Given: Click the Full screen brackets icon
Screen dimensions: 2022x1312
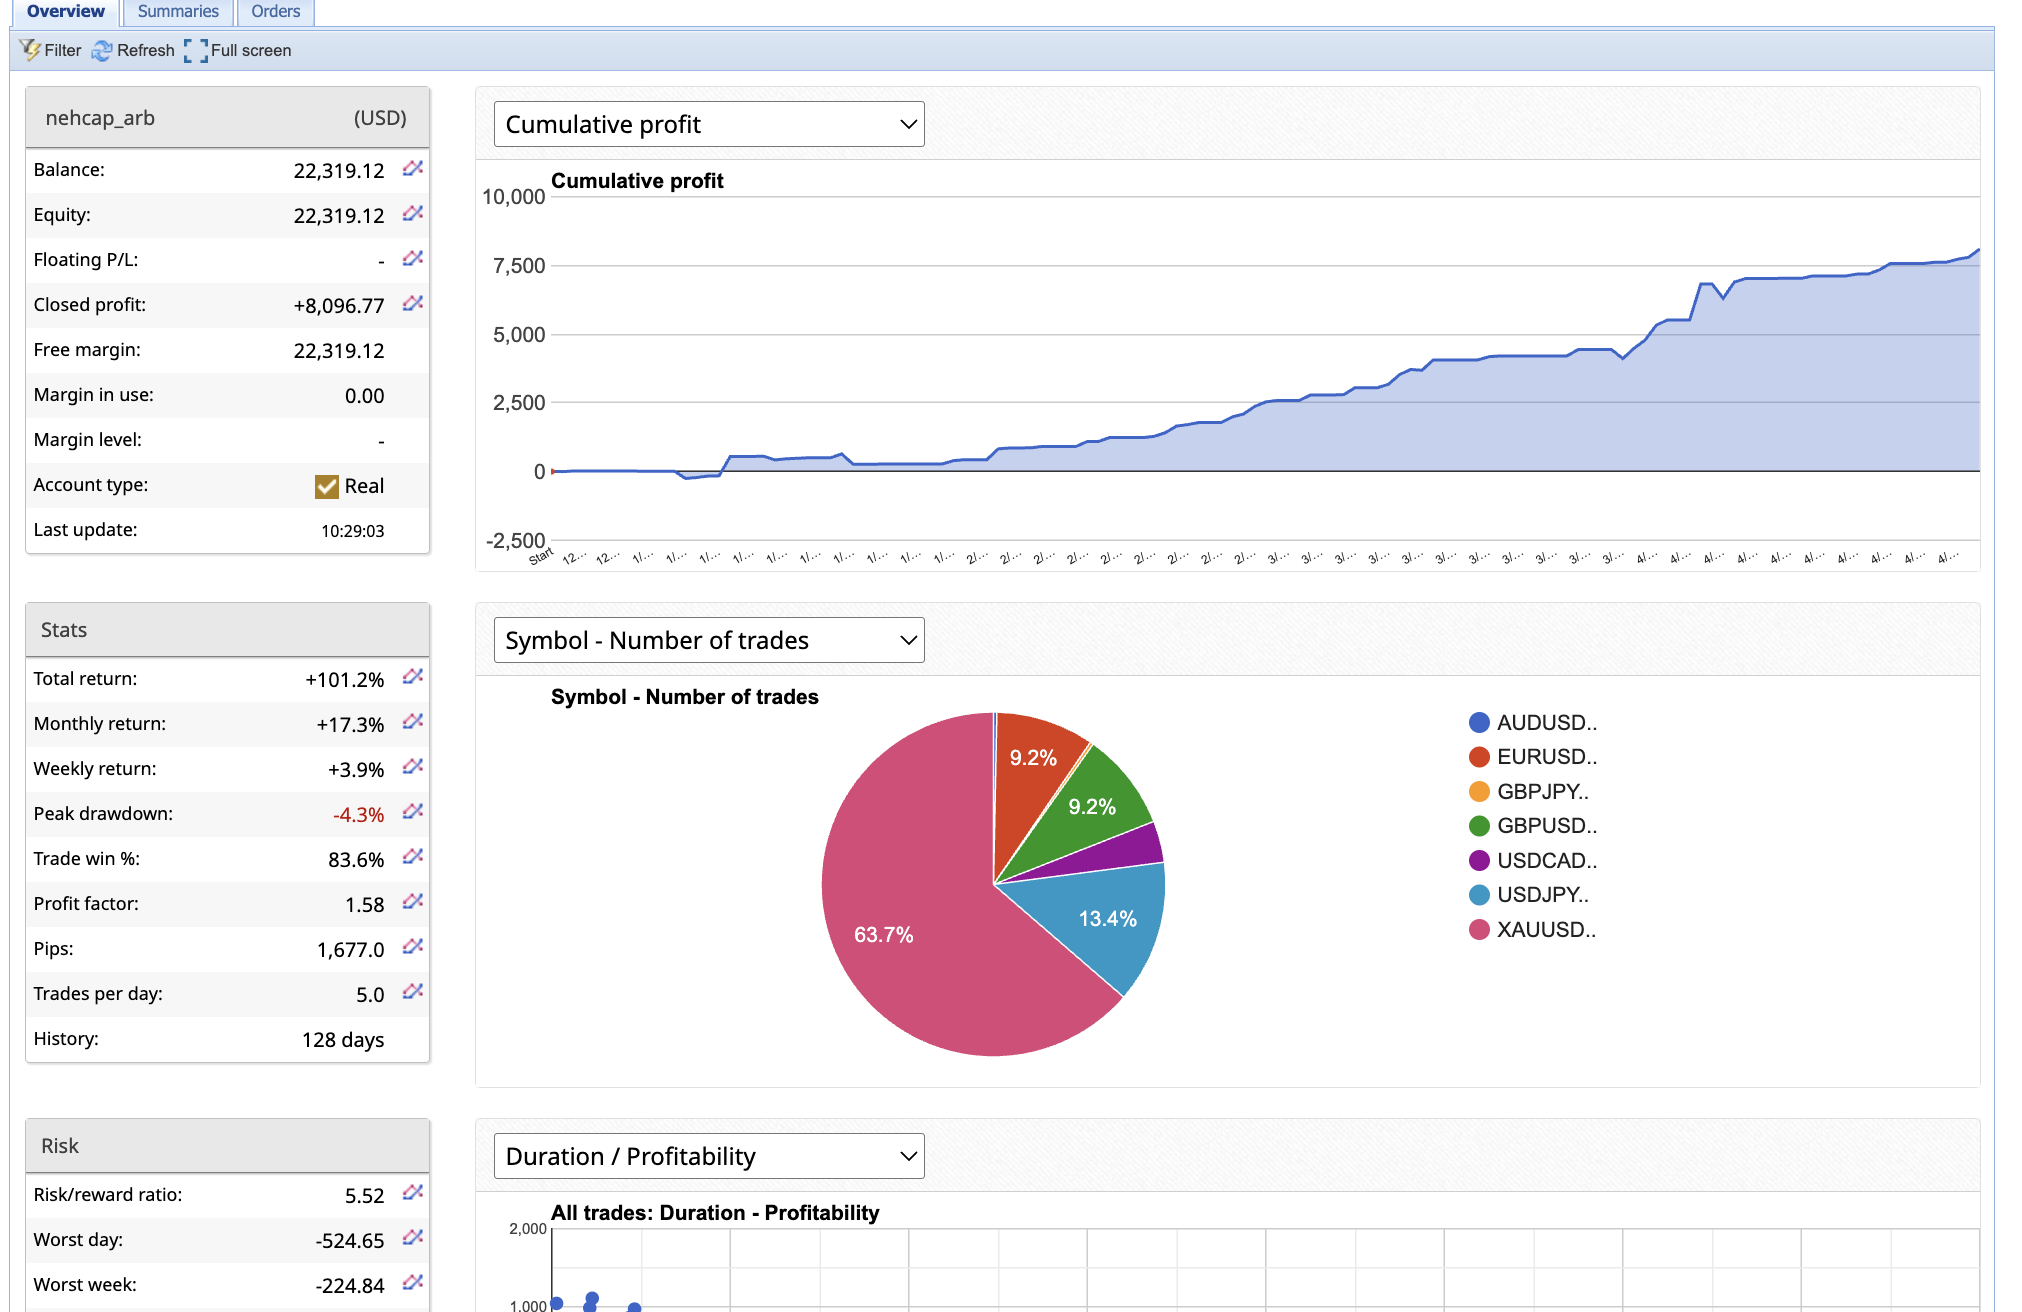Looking at the screenshot, I should pos(196,50).
